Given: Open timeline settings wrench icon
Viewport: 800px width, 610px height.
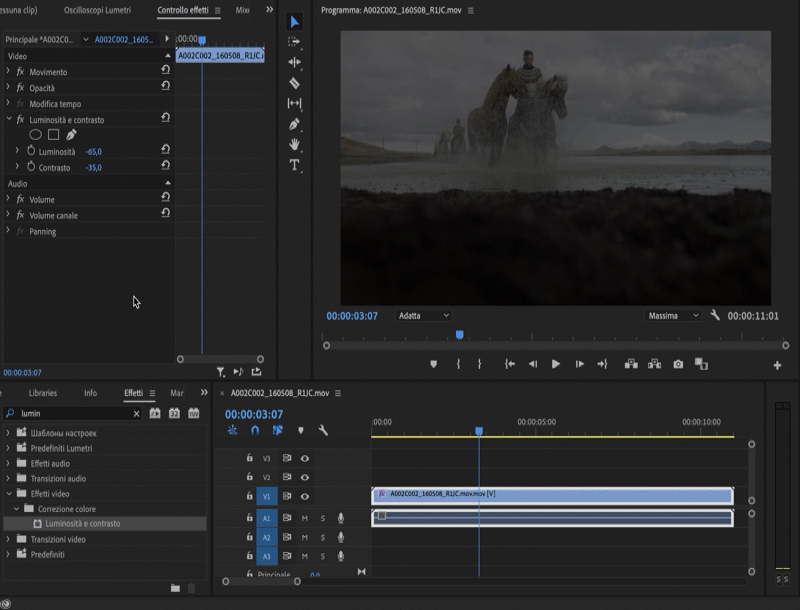Looking at the screenshot, I should (x=323, y=430).
